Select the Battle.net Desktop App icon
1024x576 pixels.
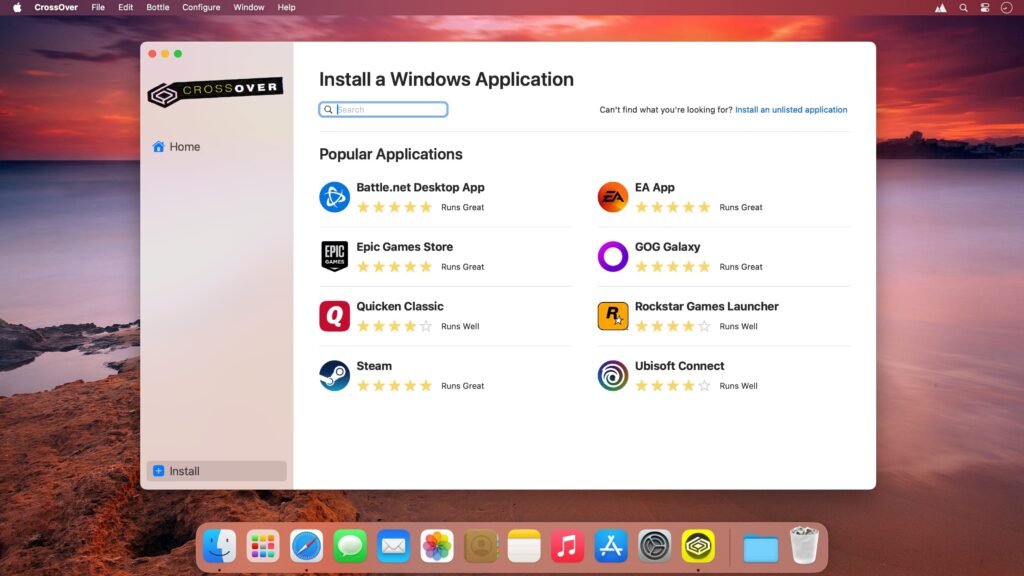(335, 196)
